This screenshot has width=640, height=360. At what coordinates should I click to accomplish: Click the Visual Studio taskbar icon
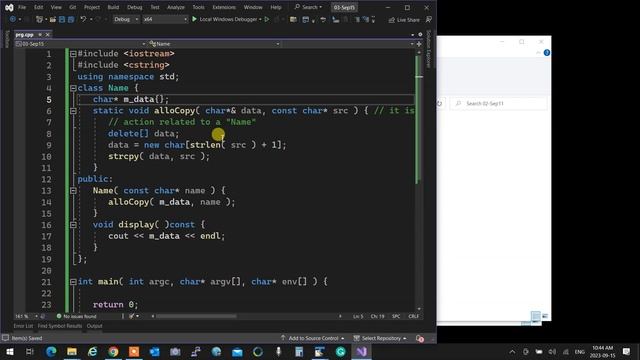[x=361, y=352]
